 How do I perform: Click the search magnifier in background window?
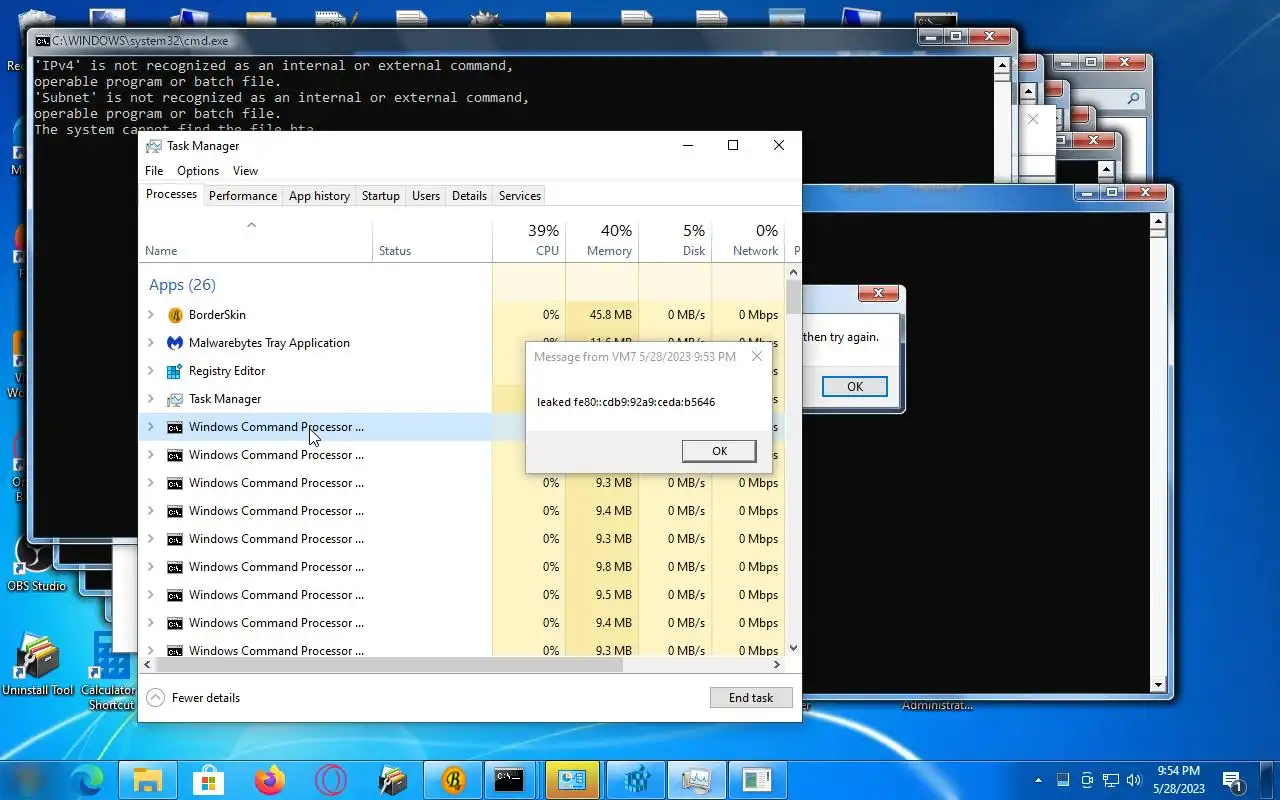click(1133, 98)
